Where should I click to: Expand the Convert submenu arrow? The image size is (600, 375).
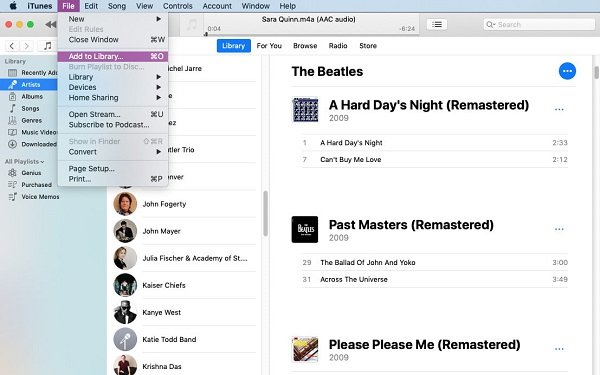tap(158, 152)
